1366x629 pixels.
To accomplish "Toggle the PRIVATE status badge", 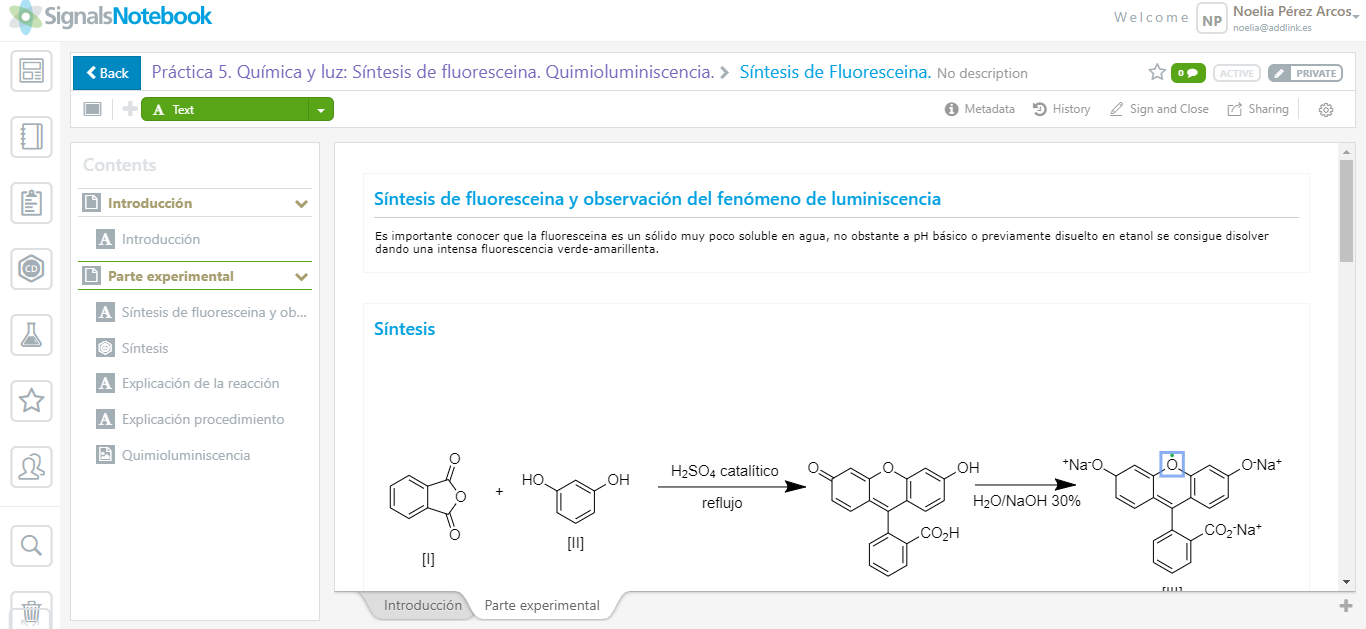I will (1305, 73).
